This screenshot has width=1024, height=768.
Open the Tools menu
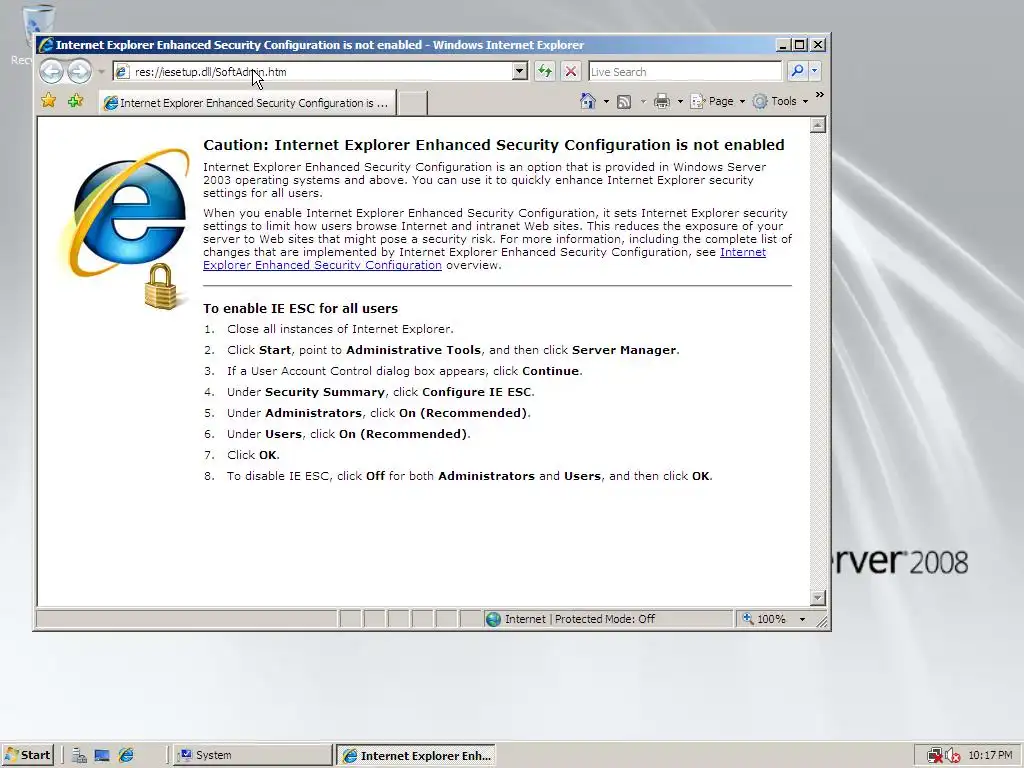(x=780, y=102)
